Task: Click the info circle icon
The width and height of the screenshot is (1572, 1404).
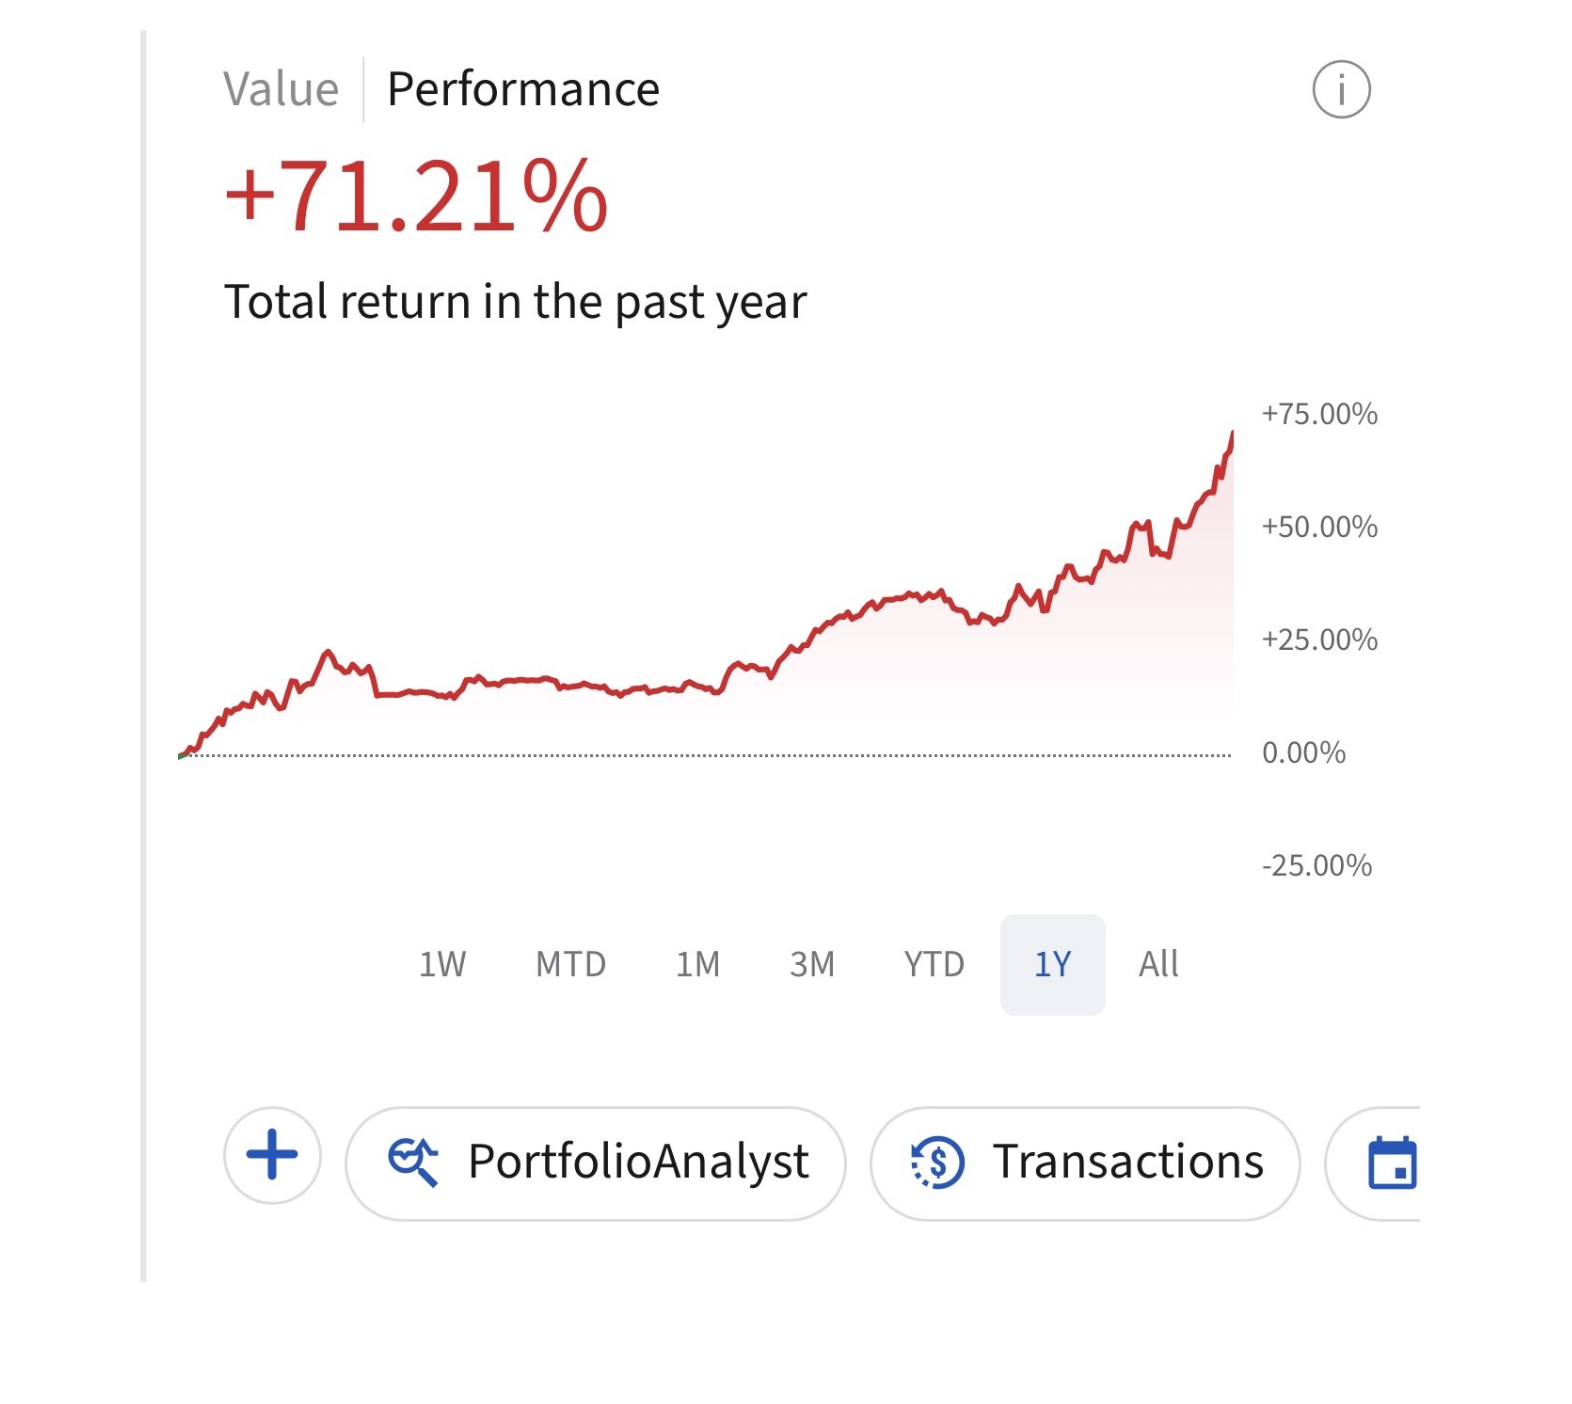Action: (1340, 90)
